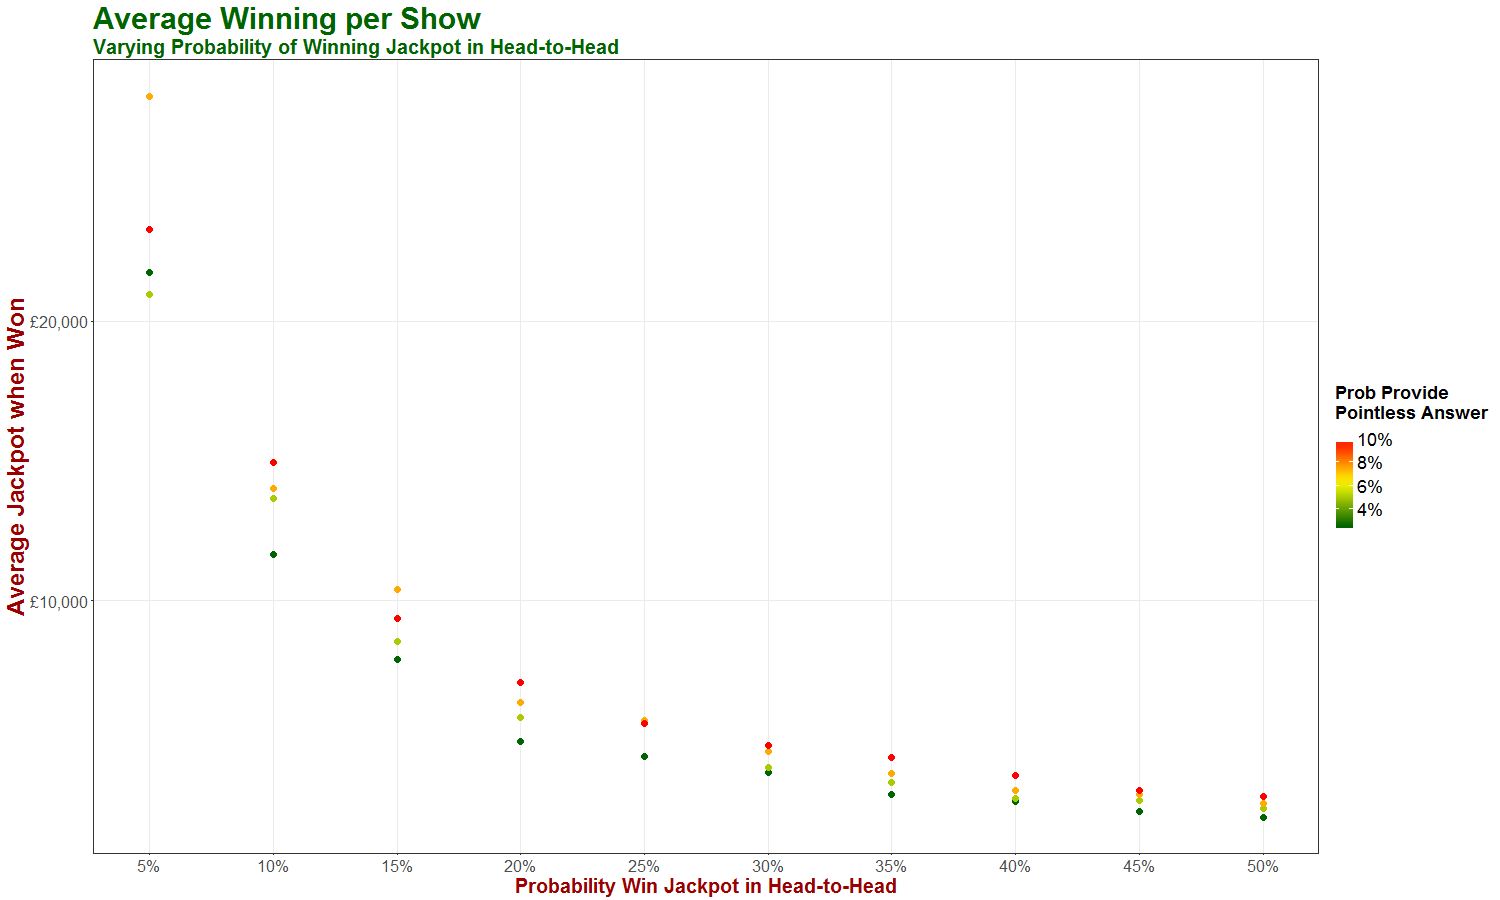Click the red data point at 5%
1500x900 pixels.
pyautogui.click(x=149, y=230)
